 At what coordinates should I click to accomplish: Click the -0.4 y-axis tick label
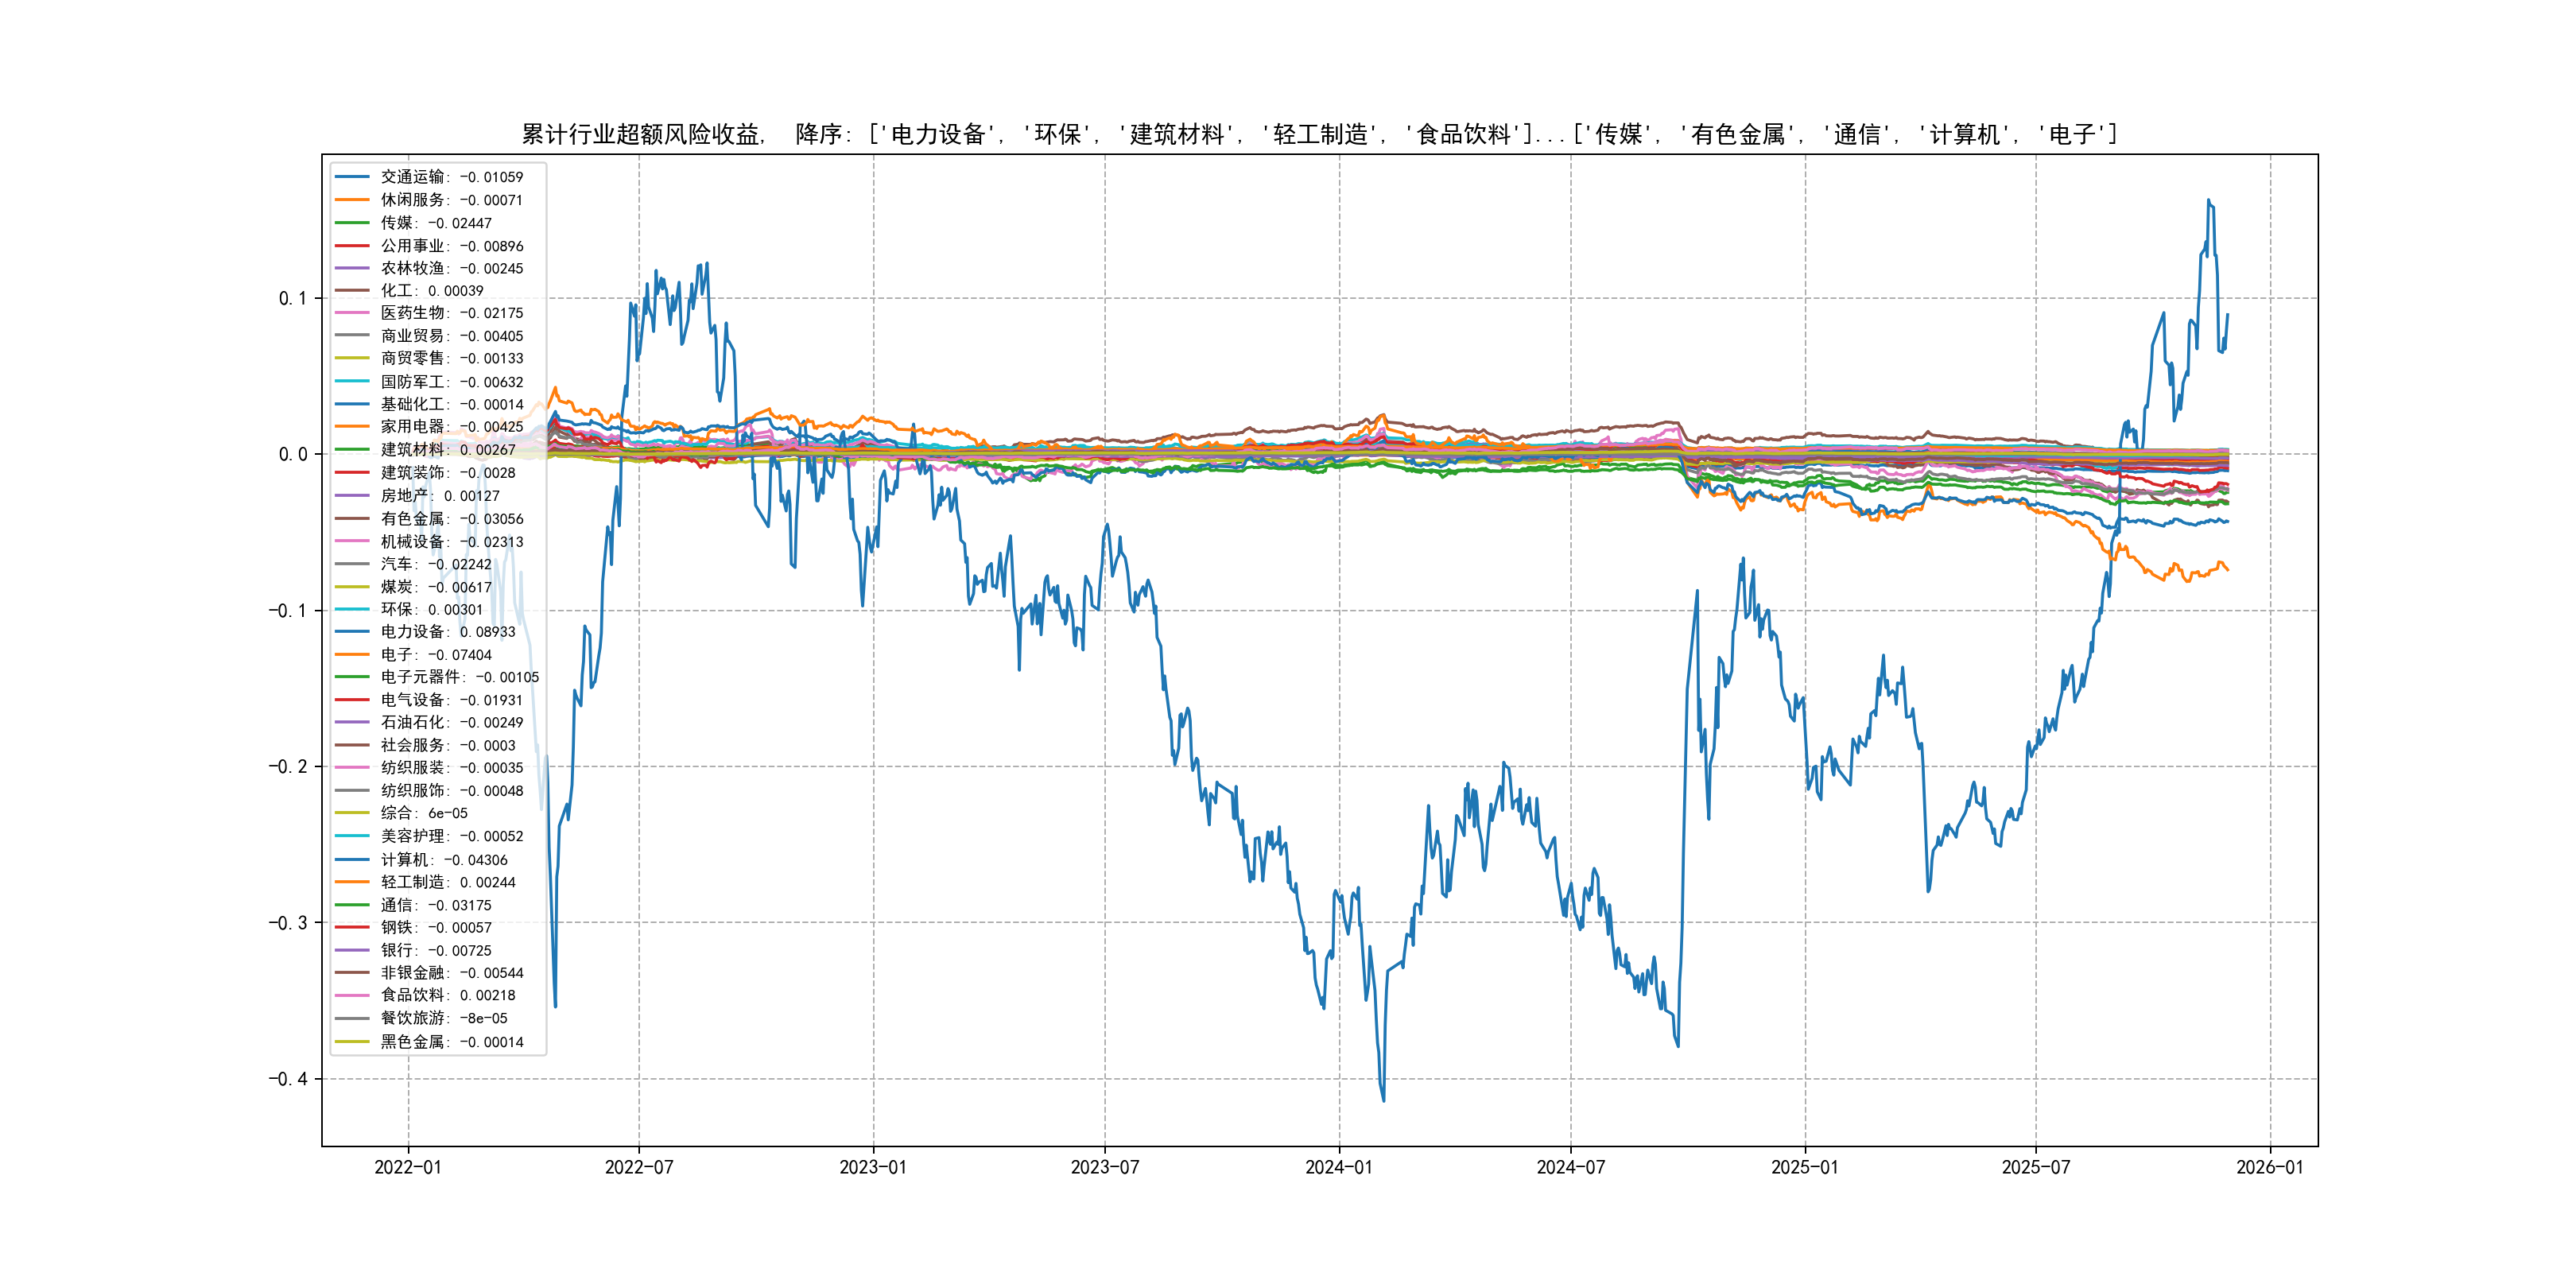tap(288, 1079)
